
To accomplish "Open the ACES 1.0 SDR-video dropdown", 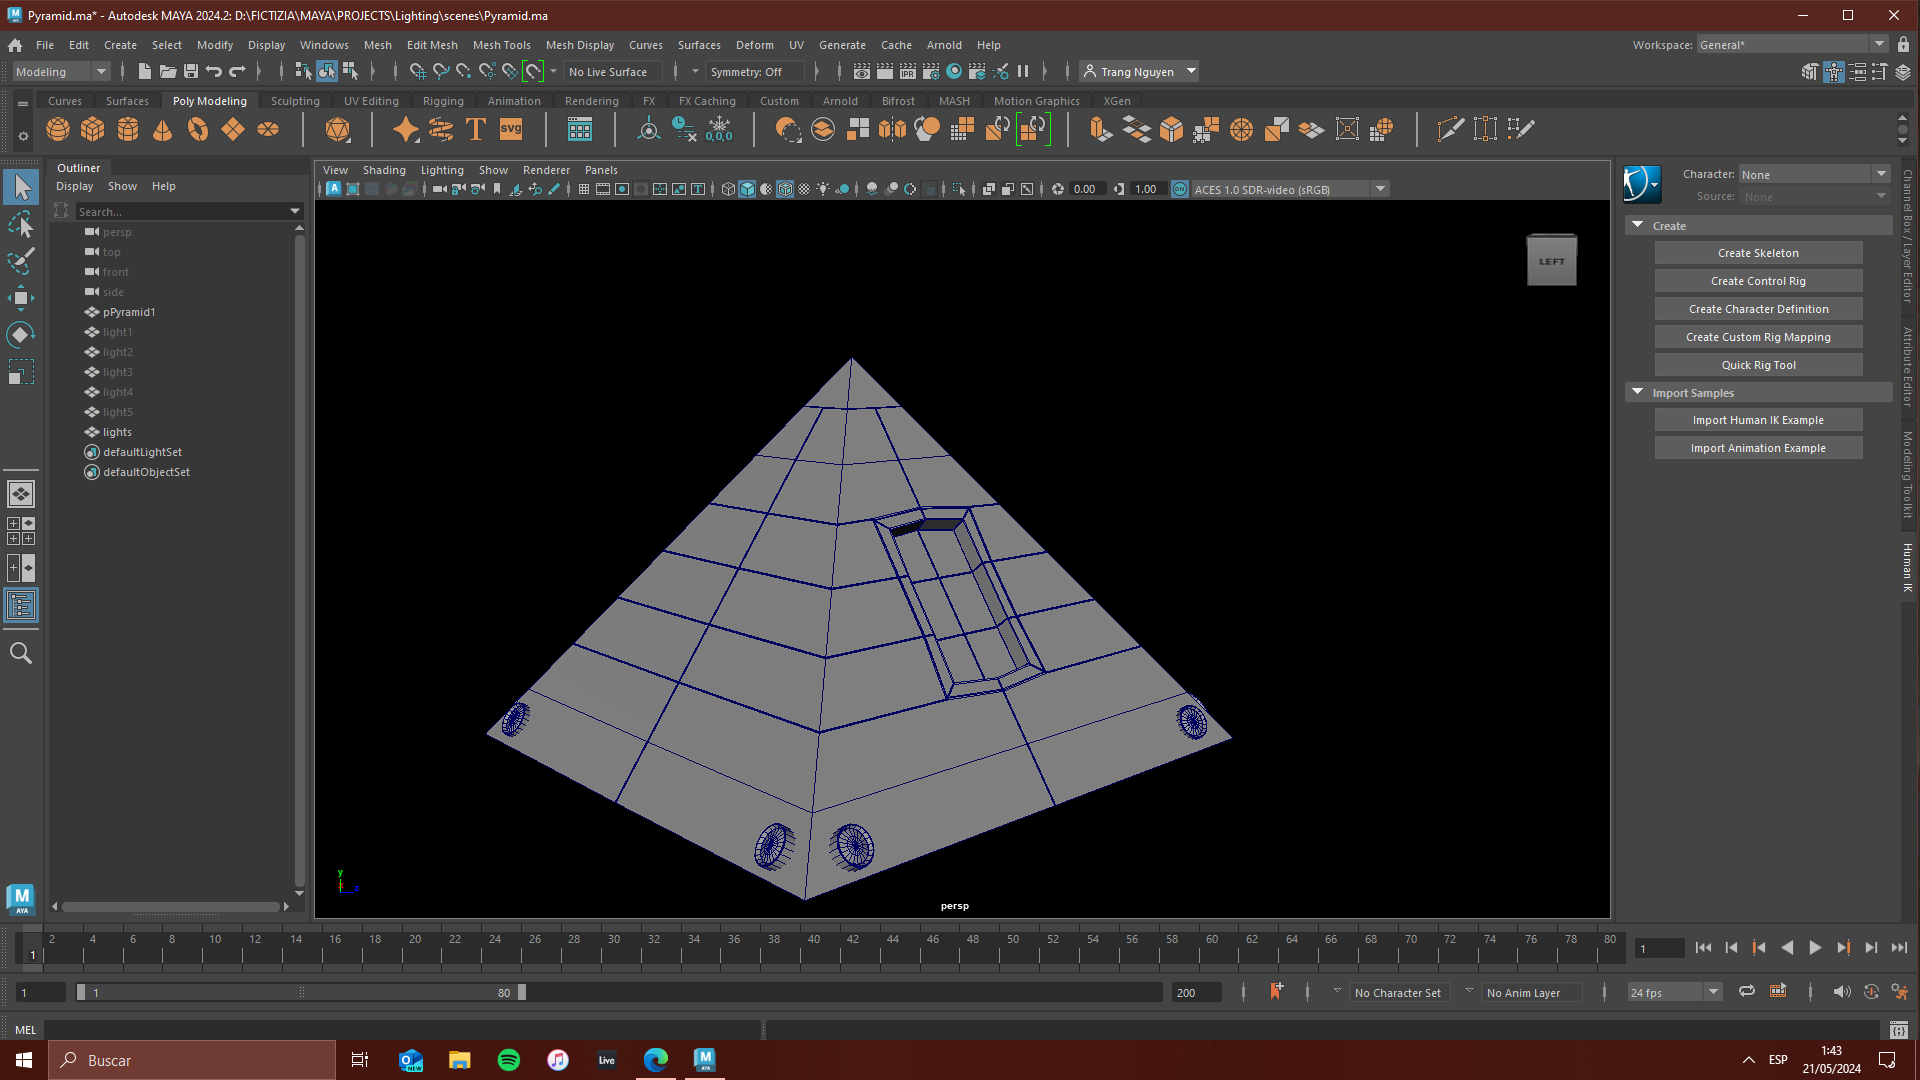I will tap(1290, 189).
